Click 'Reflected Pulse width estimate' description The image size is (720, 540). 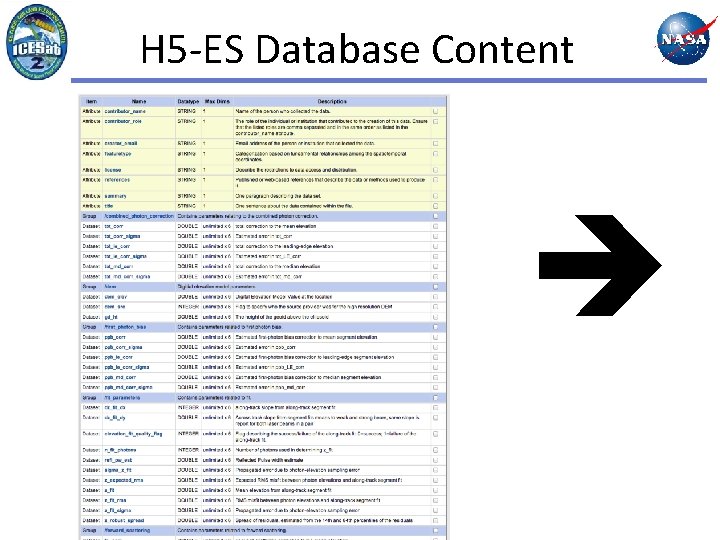coord(269,460)
